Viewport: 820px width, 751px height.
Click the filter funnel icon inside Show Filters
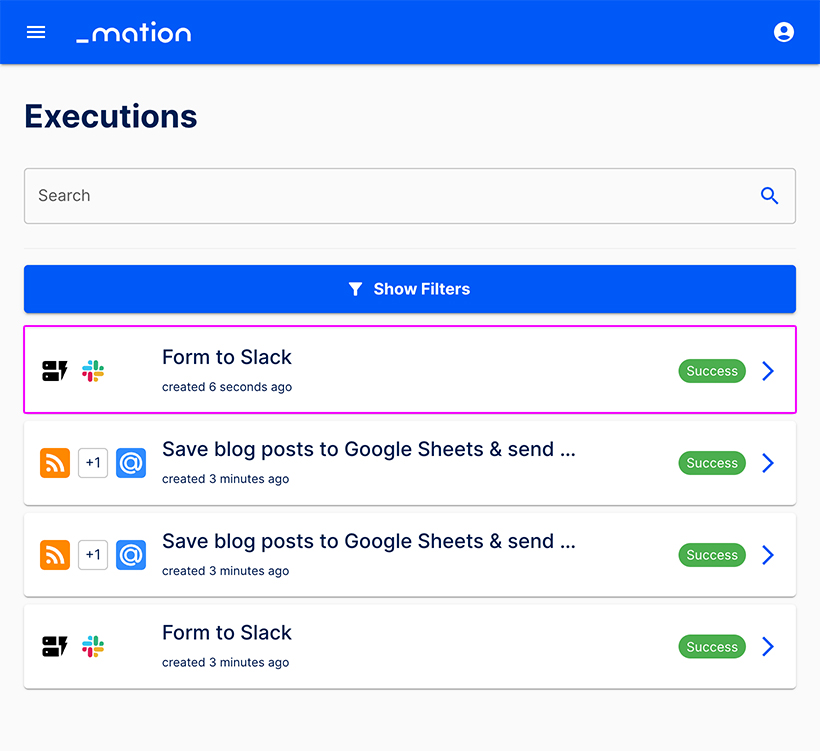click(356, 288)
